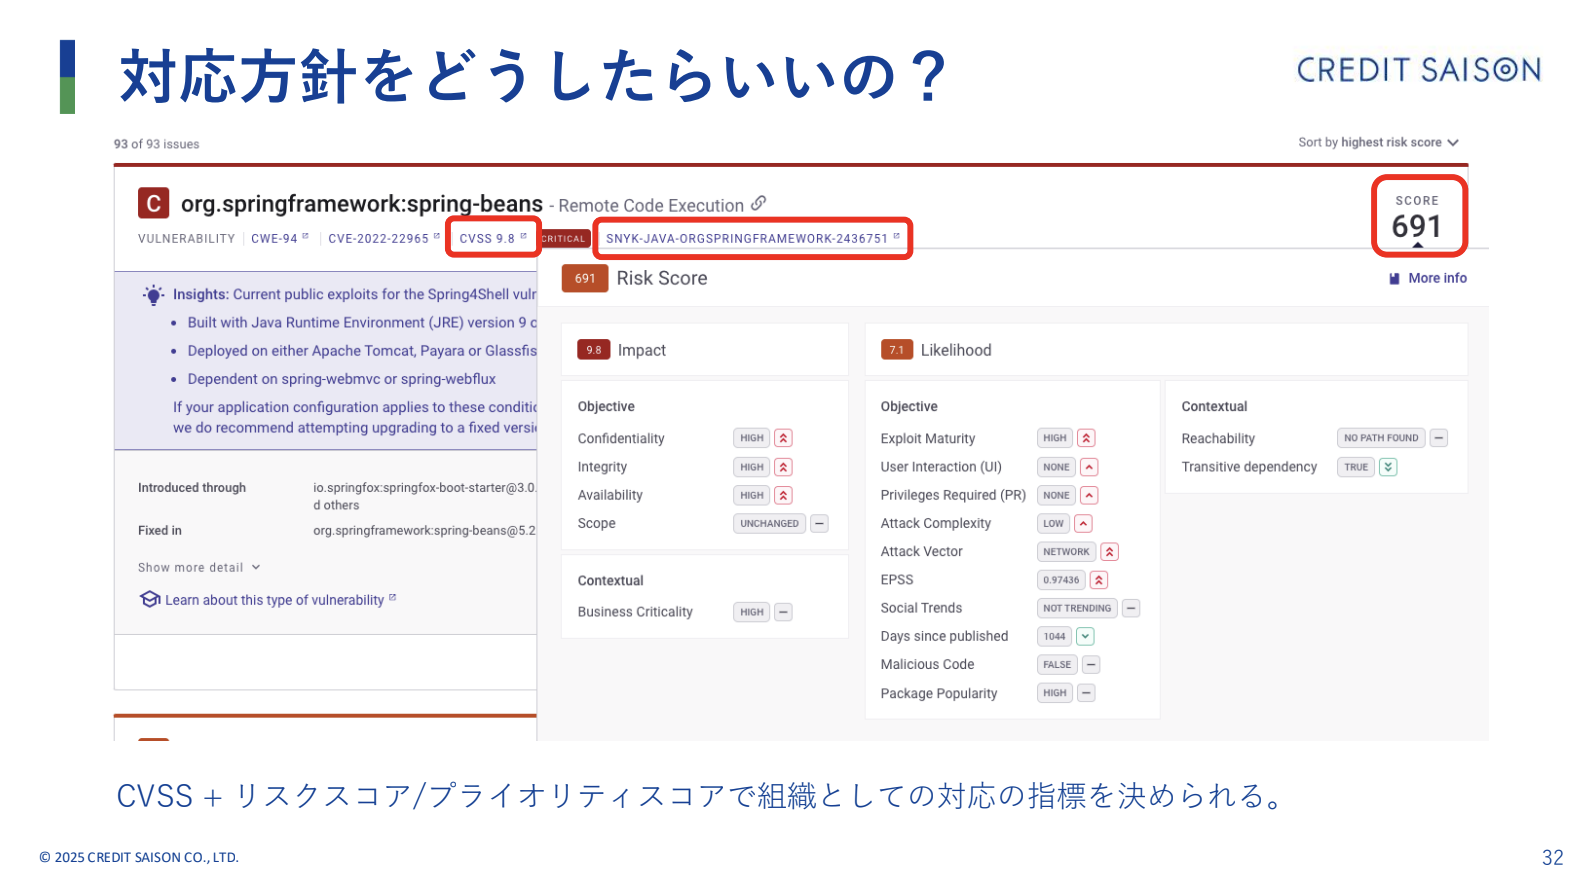1590x888 pixels.
Task: Open the CVSS 9.8 link
Action: coord(493,238)
